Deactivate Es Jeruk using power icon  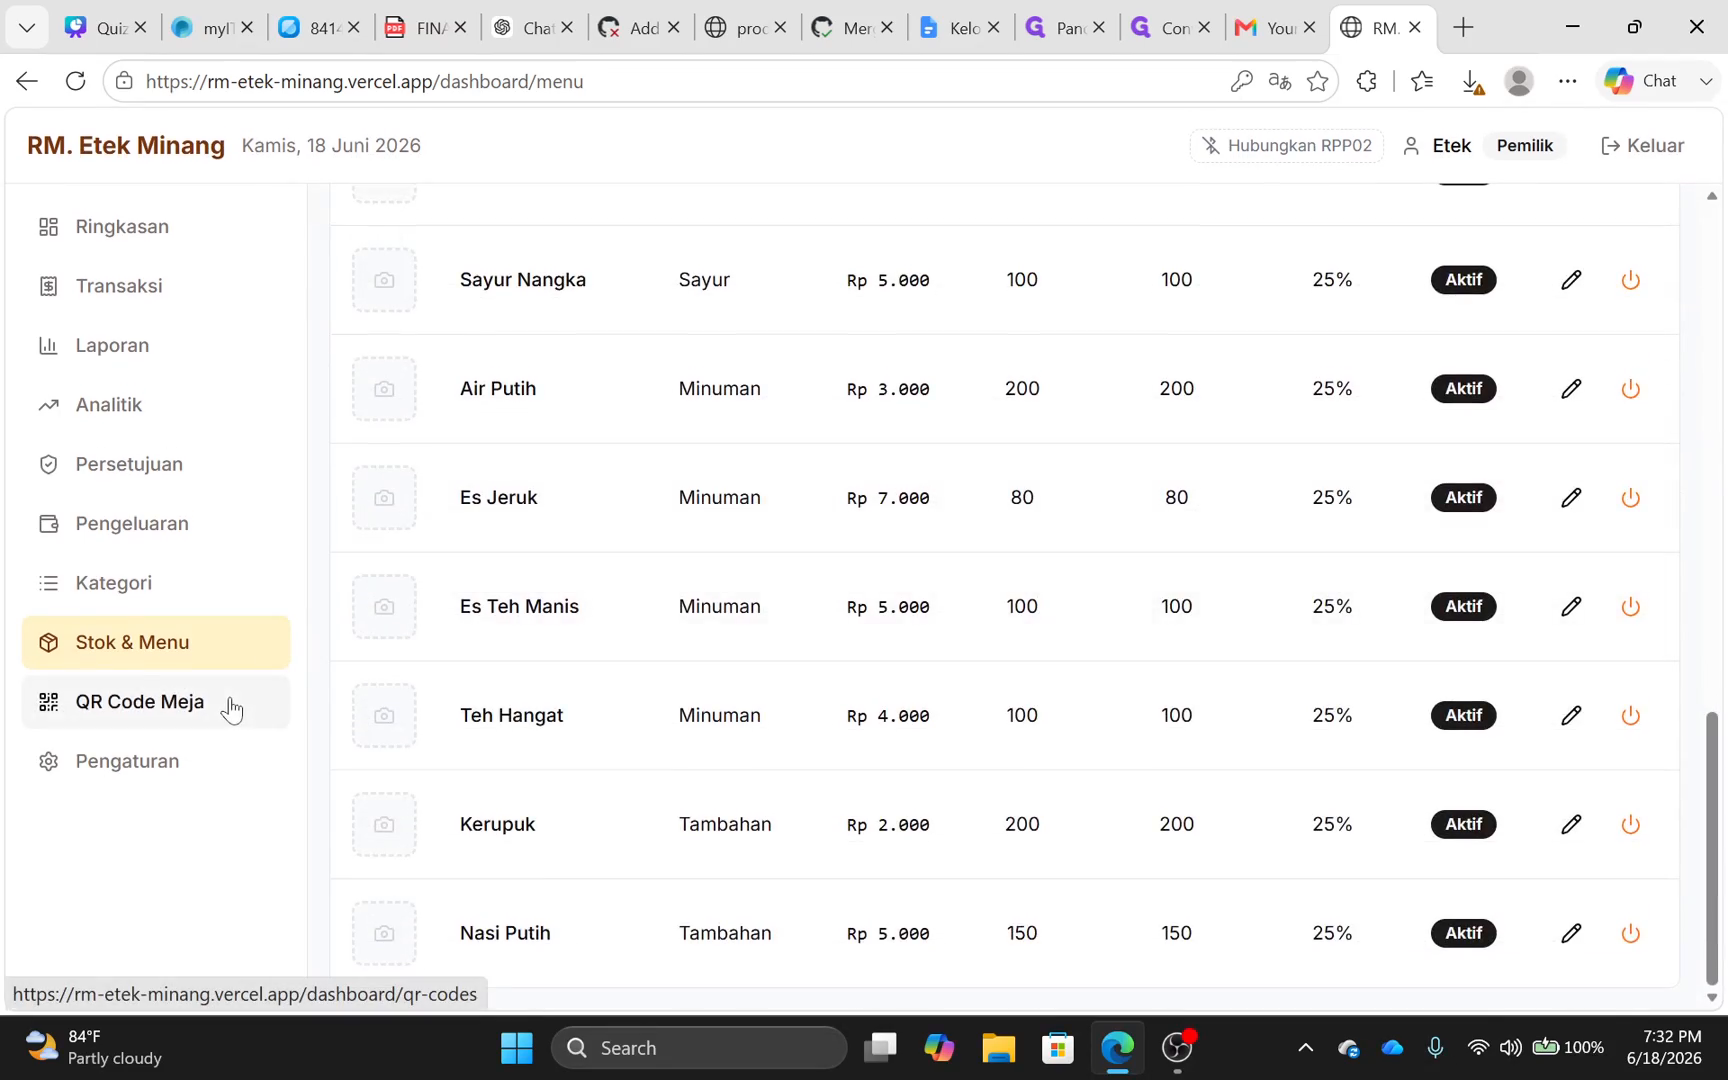coord(1630,498)
